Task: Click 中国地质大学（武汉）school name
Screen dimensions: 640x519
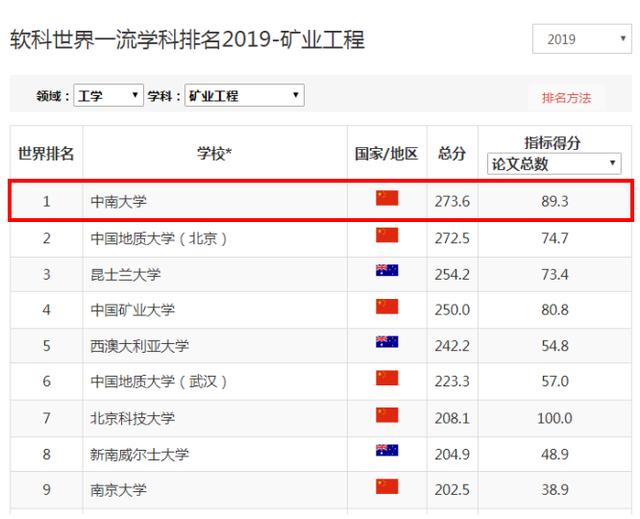Action: pos(159,381)
